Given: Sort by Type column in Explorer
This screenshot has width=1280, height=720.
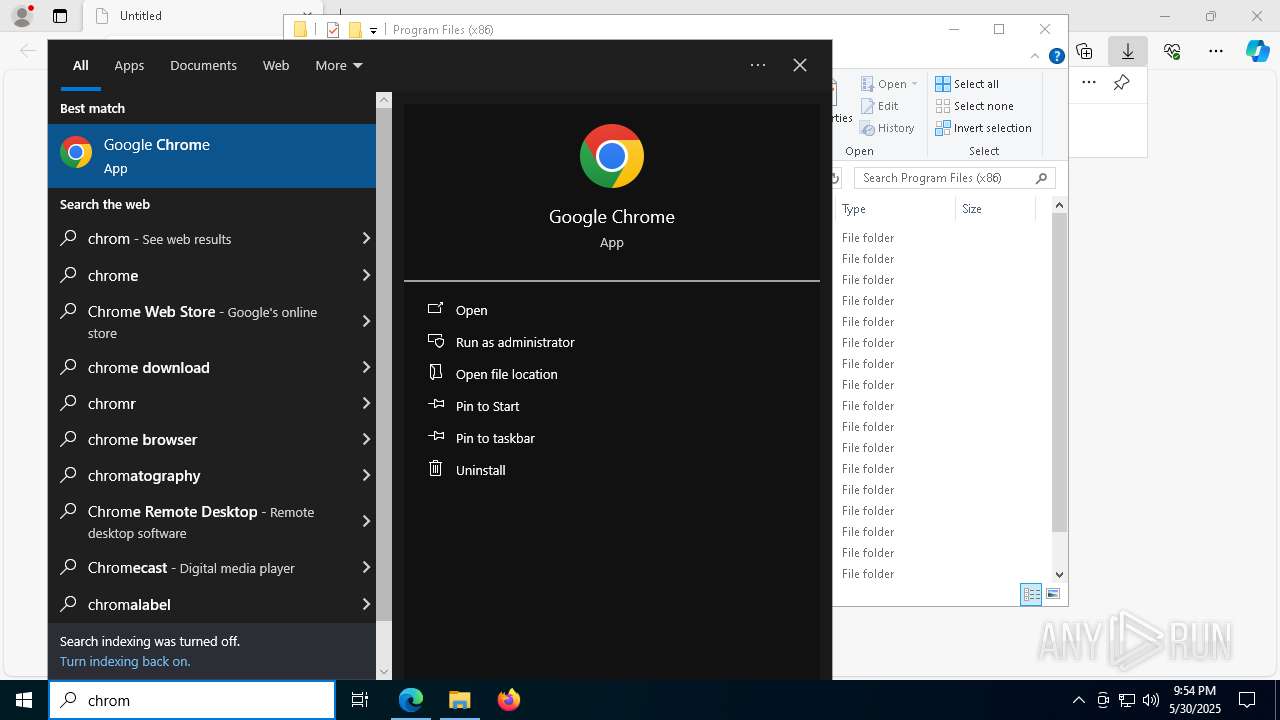Looking at the screenshot, I should pyautogui.click(x=895, y=209).
